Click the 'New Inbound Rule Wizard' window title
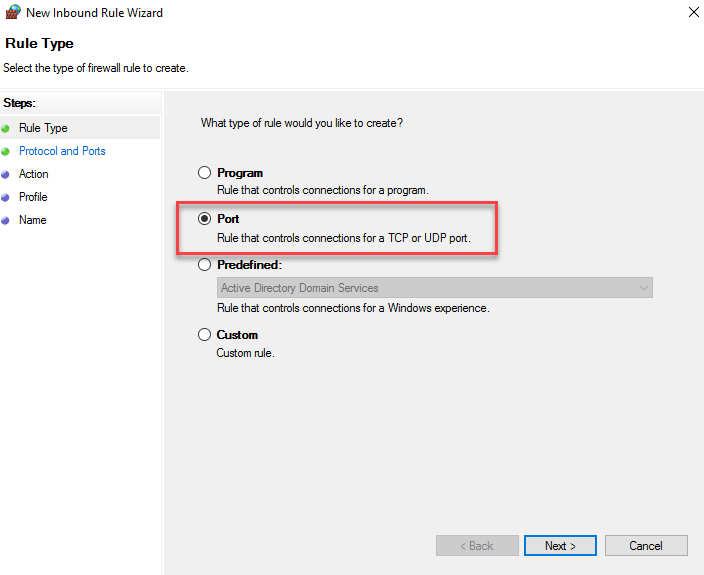The height and width of the screenshot is (575, 704). coord(94,13)
